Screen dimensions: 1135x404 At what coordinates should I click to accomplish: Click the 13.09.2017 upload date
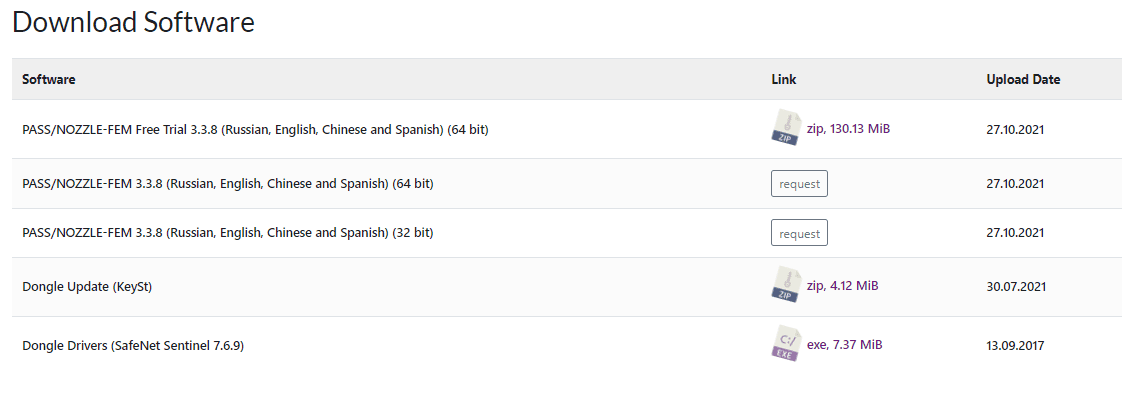[1015, 346]
